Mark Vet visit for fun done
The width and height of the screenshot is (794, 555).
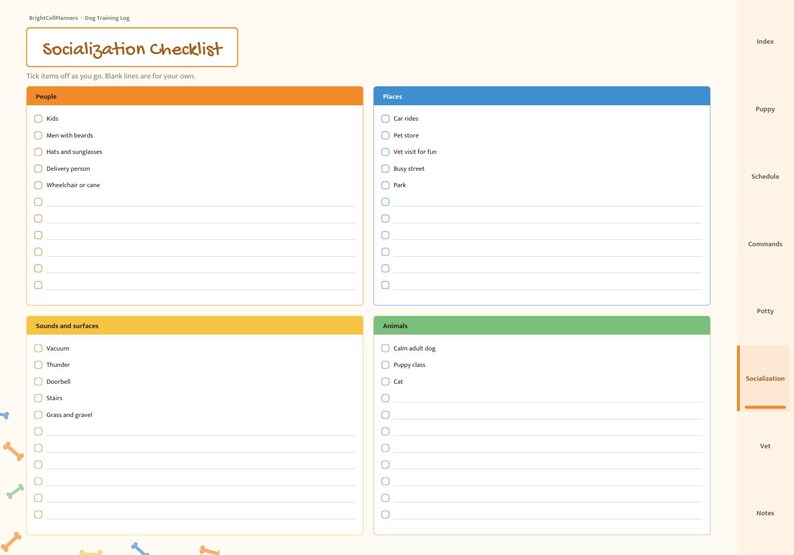385,152
